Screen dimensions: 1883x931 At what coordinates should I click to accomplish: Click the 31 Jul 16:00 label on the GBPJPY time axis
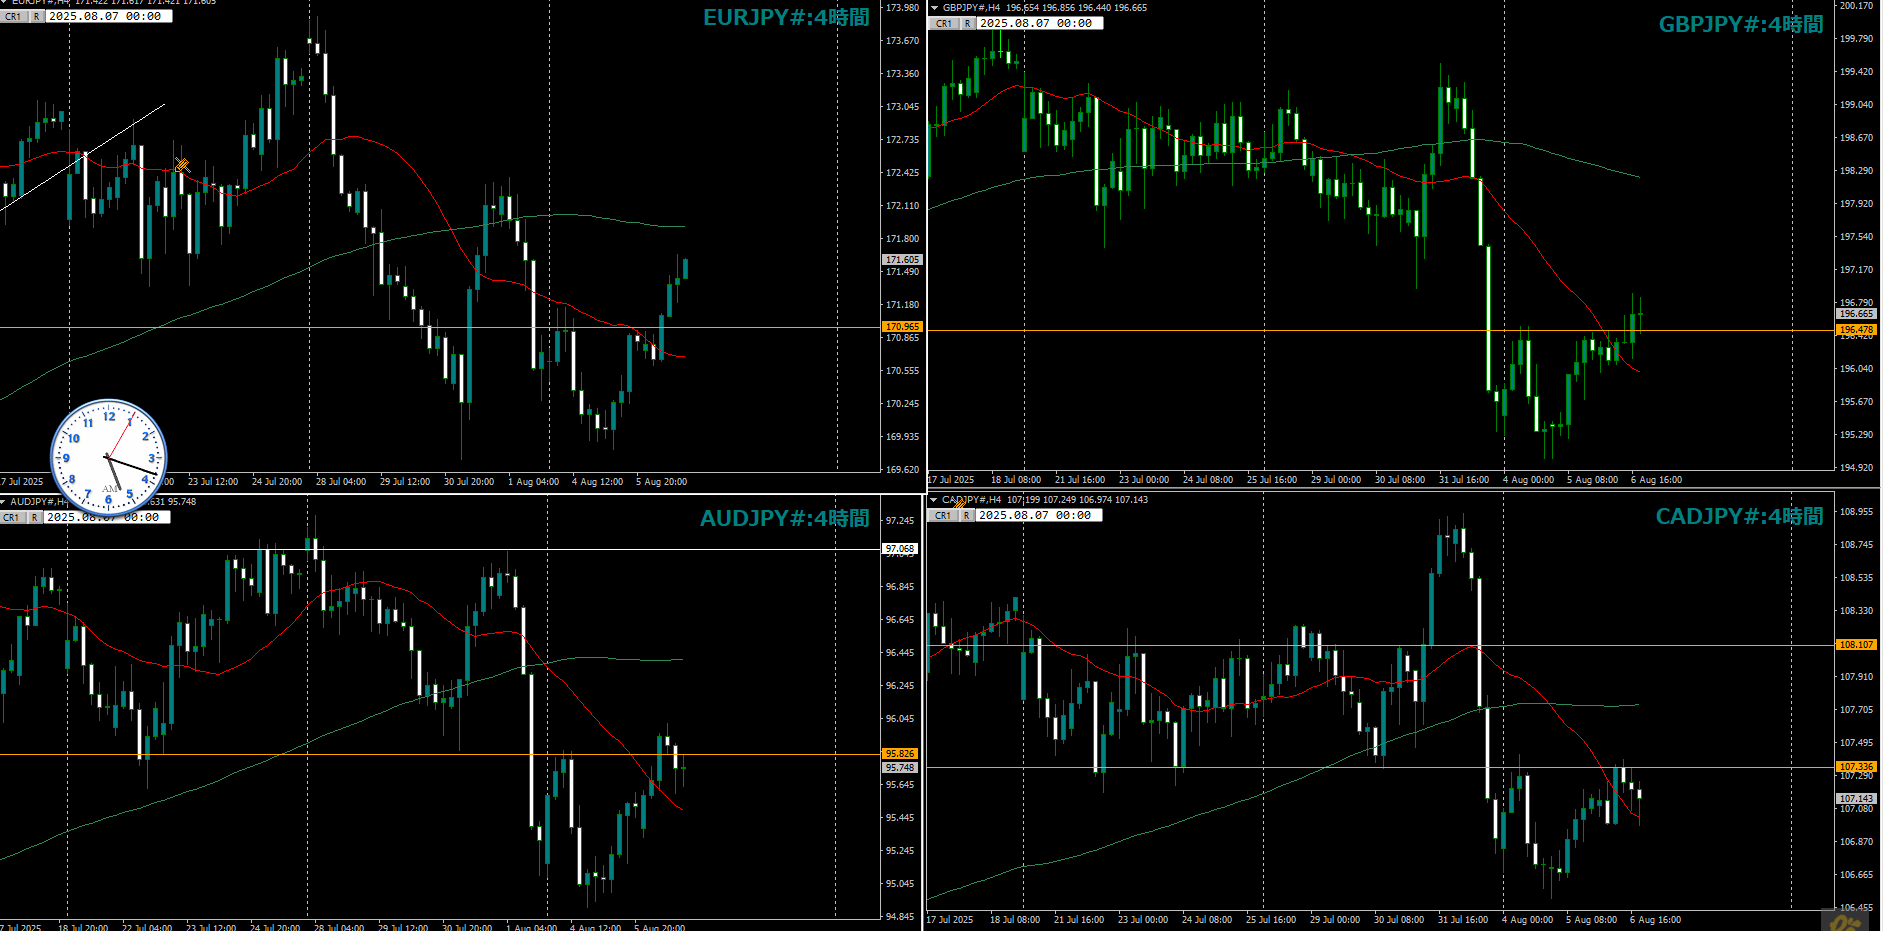coord(1464,479)
